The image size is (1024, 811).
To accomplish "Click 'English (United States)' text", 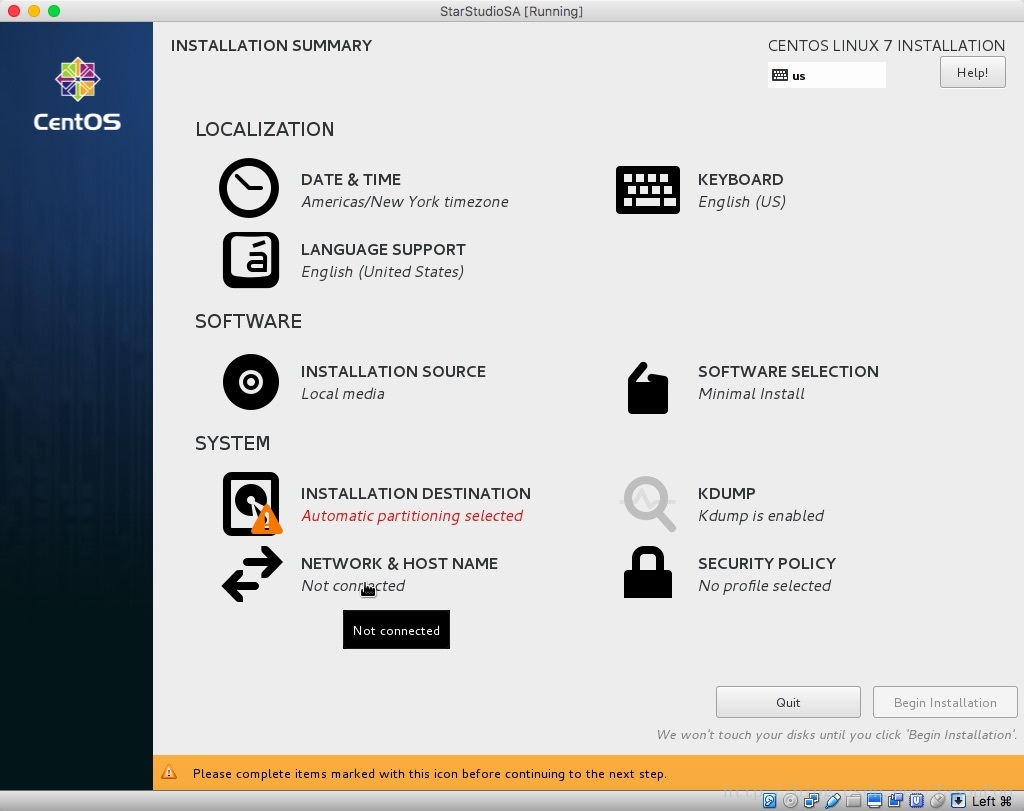I will pyautogui.click(x=383, y=272).
